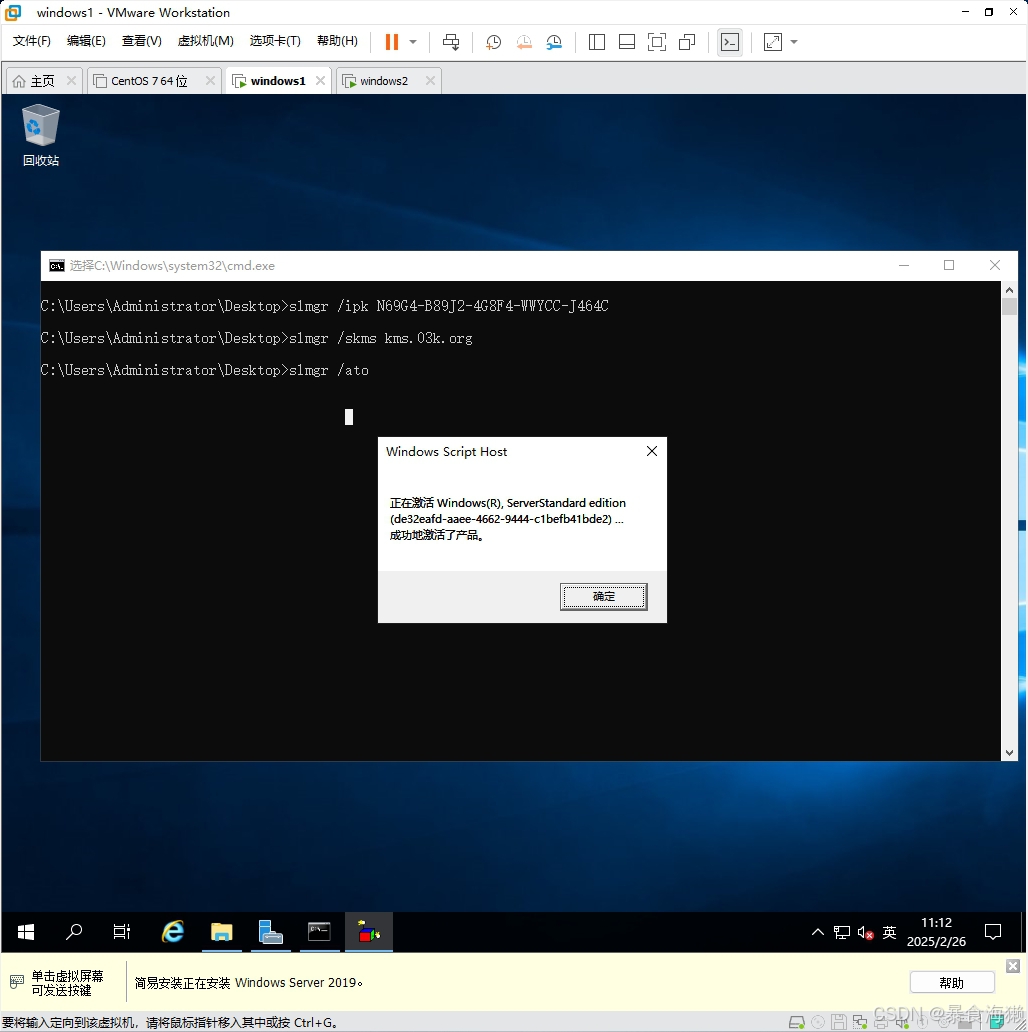The height and width of the screenshot is (1032, 1028).
Task: Open the console view button
Action: (730, 42)
